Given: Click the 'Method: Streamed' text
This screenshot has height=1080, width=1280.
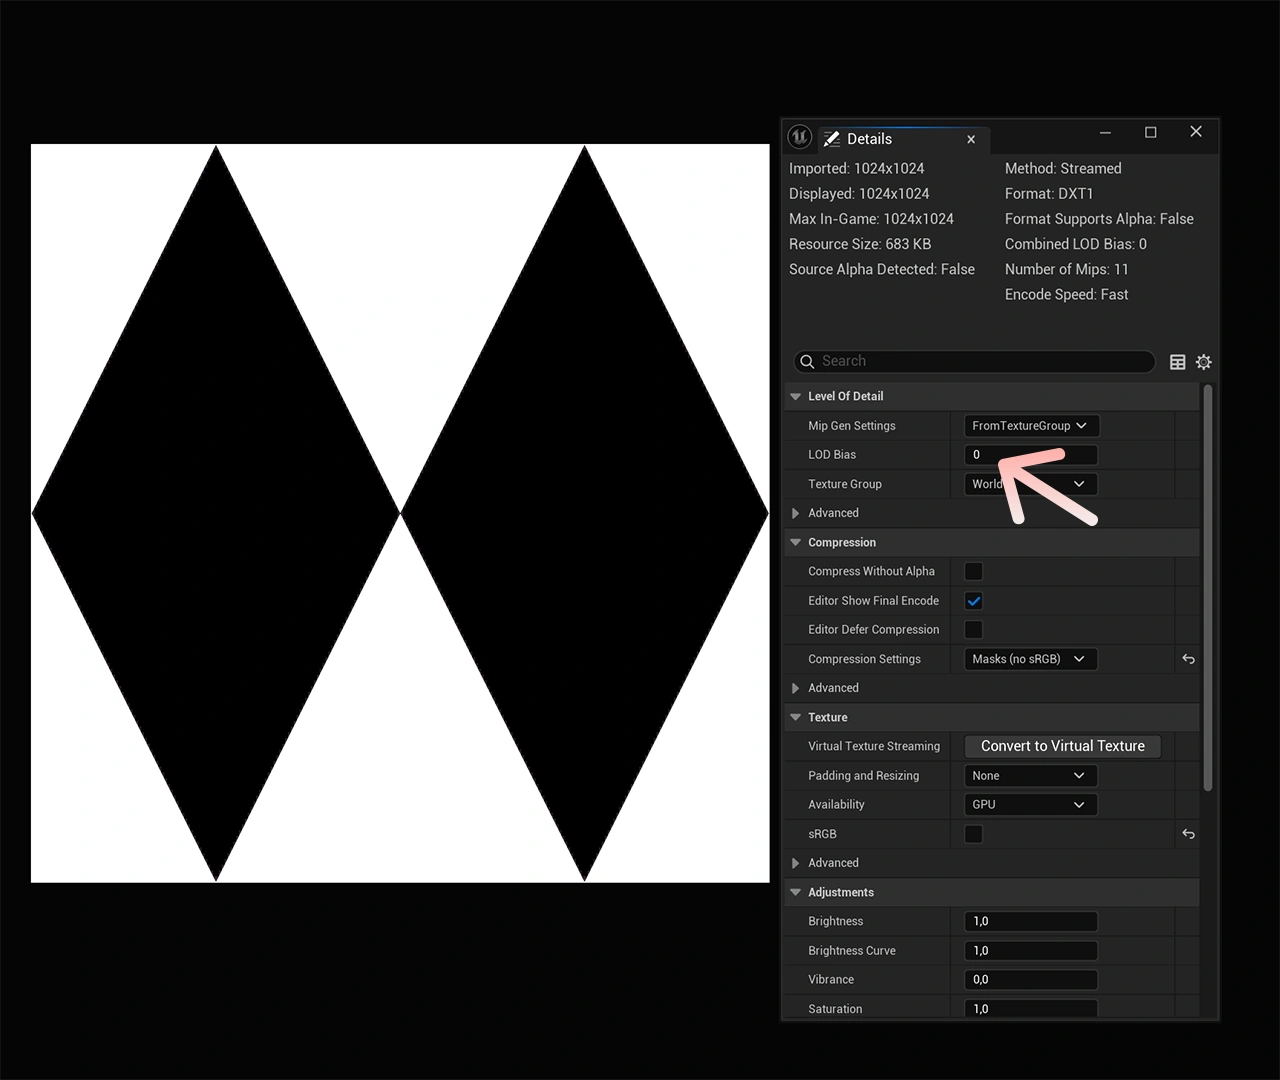Looking at the screenshot, I should tap(1063, 169).
